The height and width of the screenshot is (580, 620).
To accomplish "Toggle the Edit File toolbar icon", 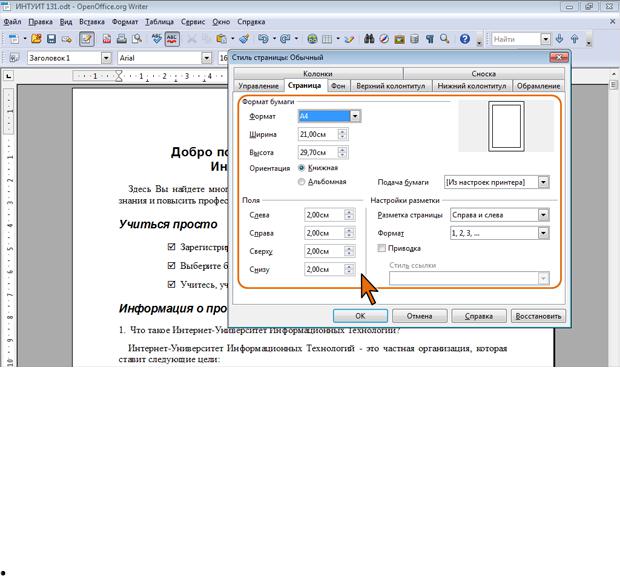I will coord(87,39).
